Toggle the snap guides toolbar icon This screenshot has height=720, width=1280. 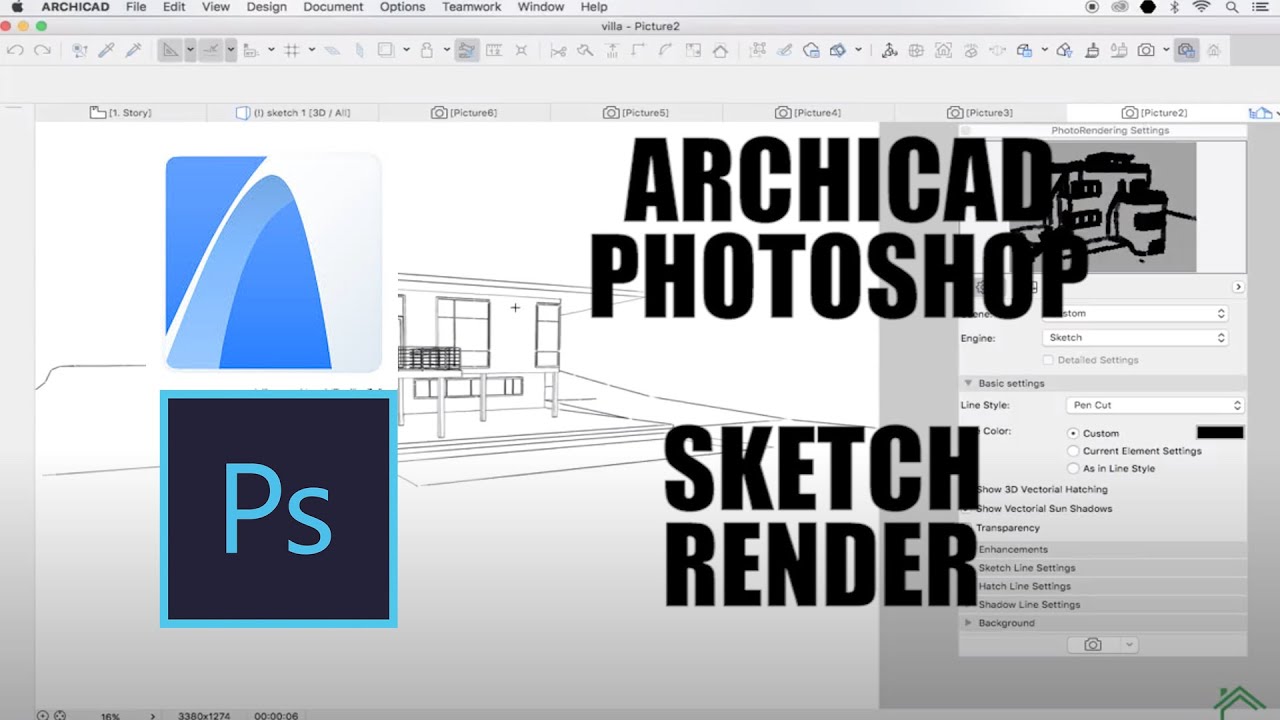210,50
